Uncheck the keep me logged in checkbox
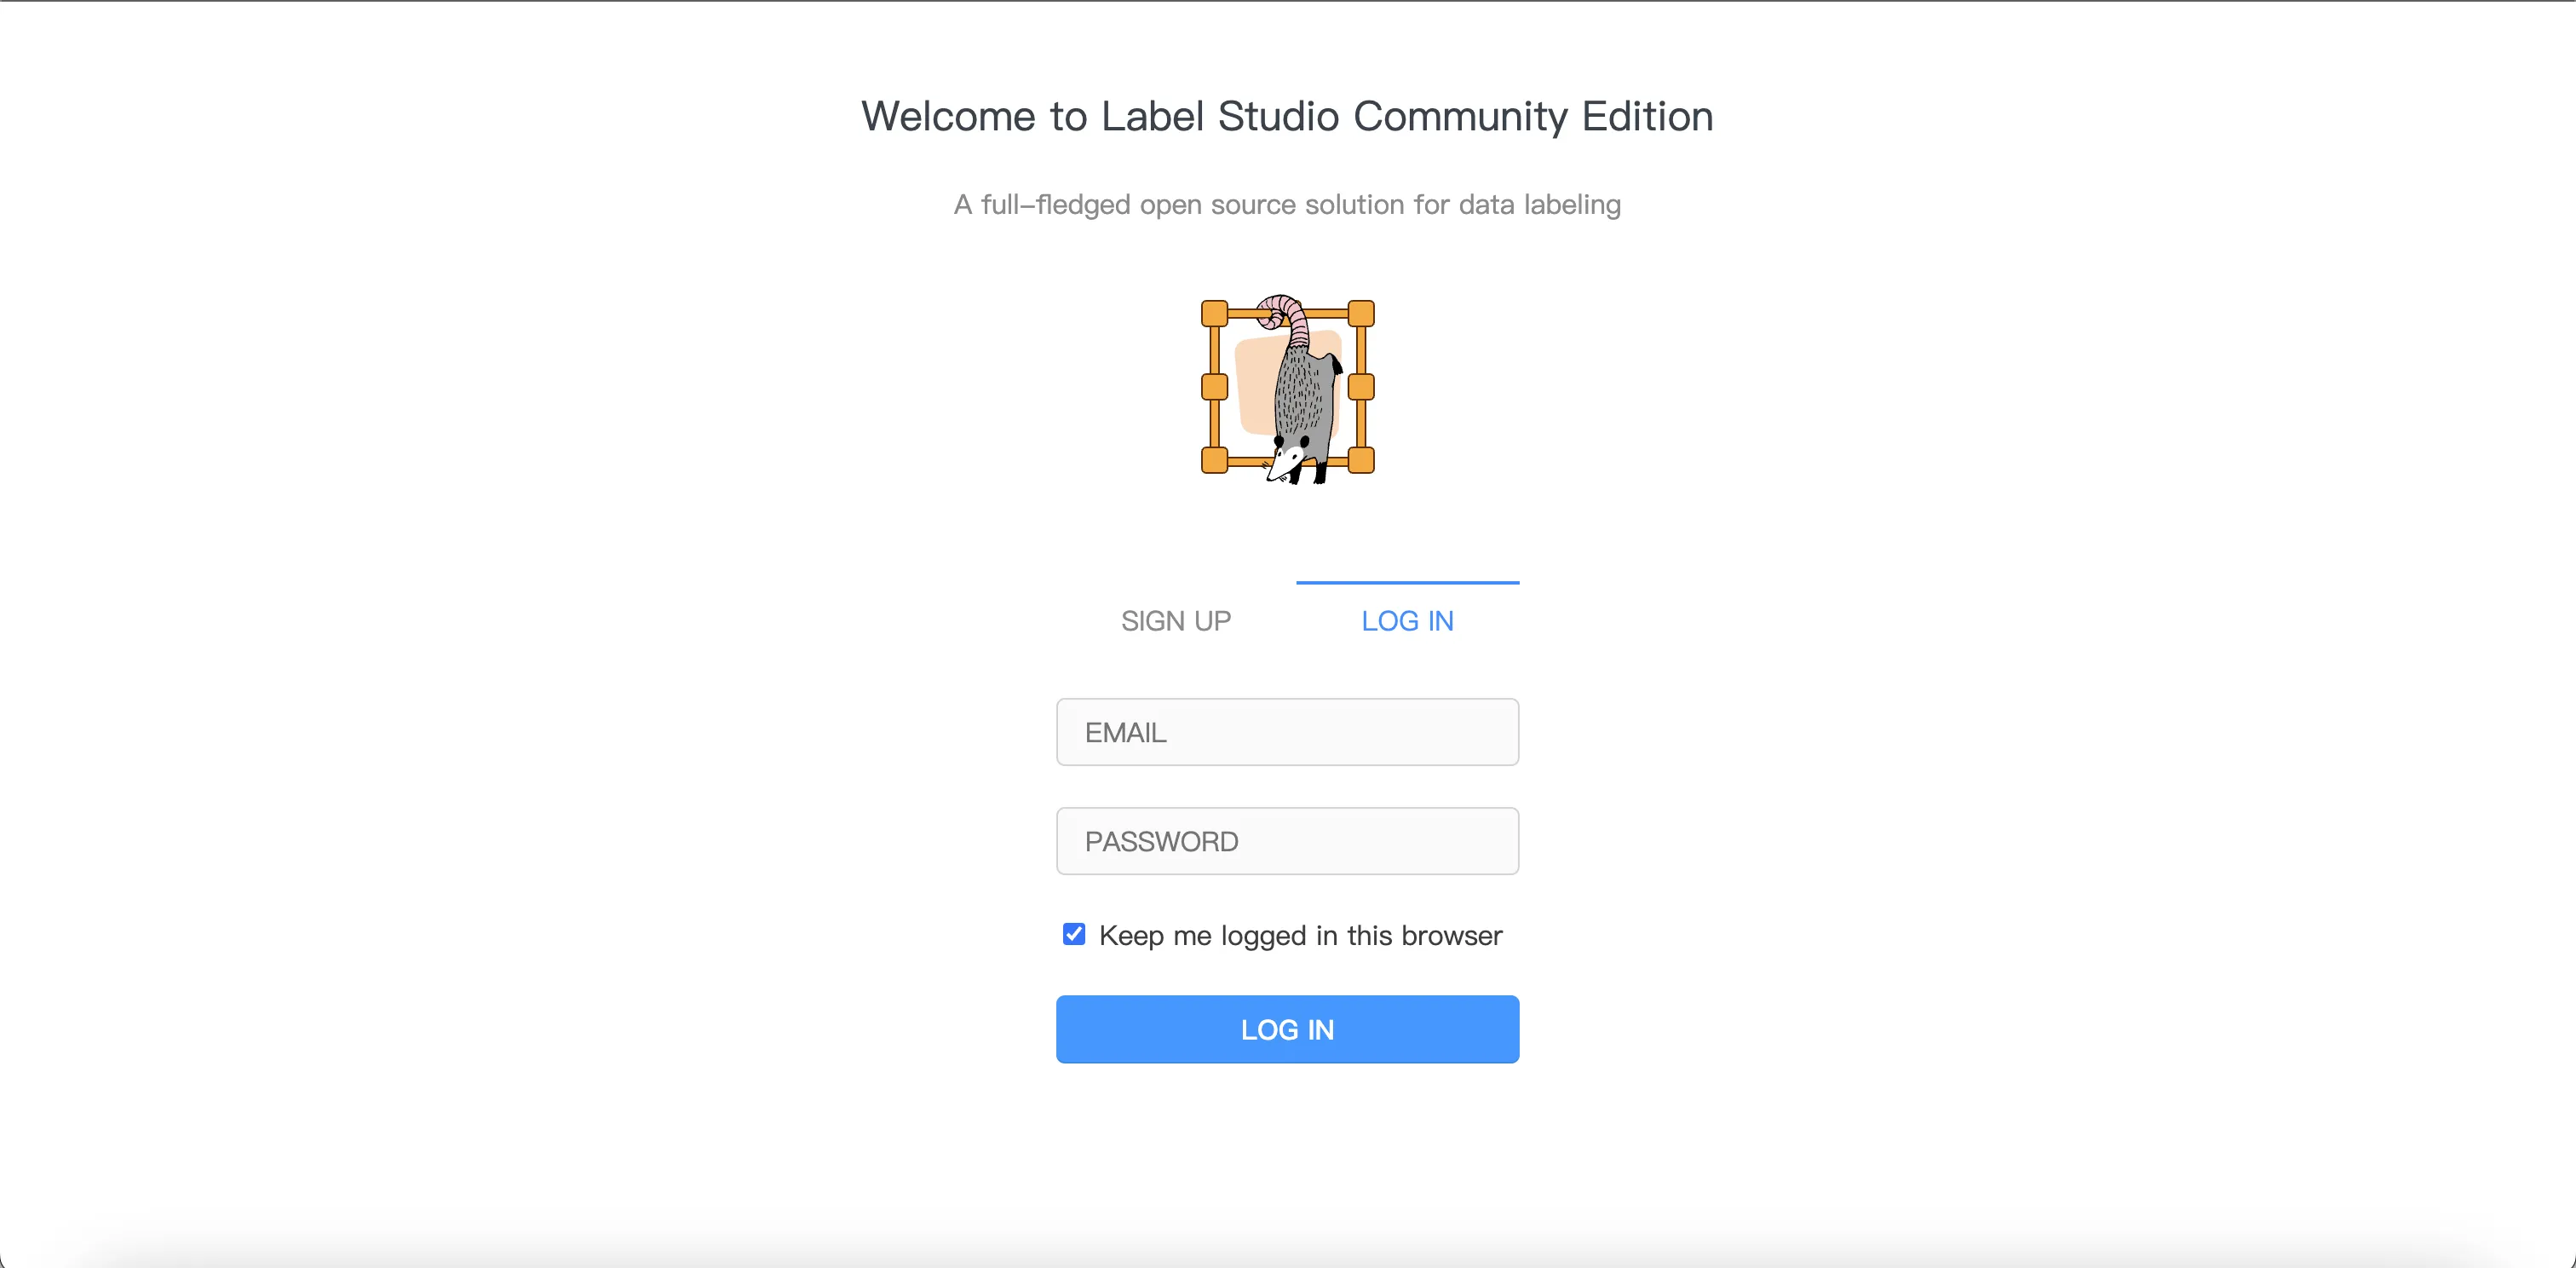This screenshot has width=2576, height=1268. click(1074, 934)
